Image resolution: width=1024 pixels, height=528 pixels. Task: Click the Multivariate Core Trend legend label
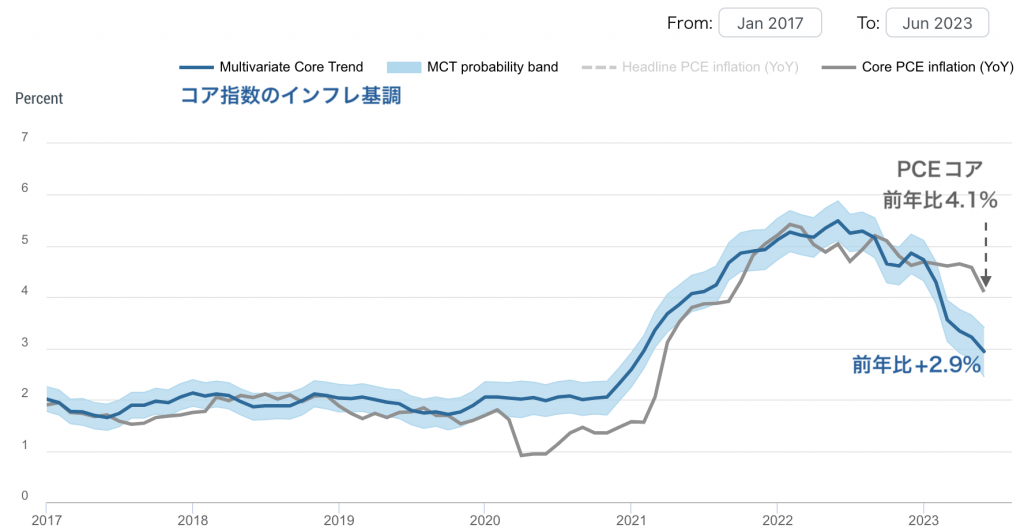point(291,67)
